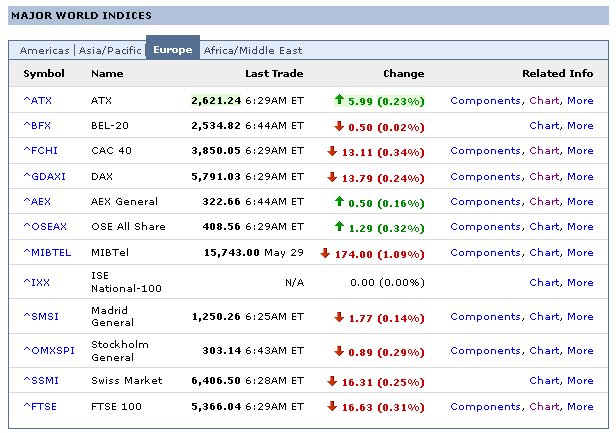
Task: Open the Asia/Pacific tab
Action: pyautogui.click(x=110, y=50)
